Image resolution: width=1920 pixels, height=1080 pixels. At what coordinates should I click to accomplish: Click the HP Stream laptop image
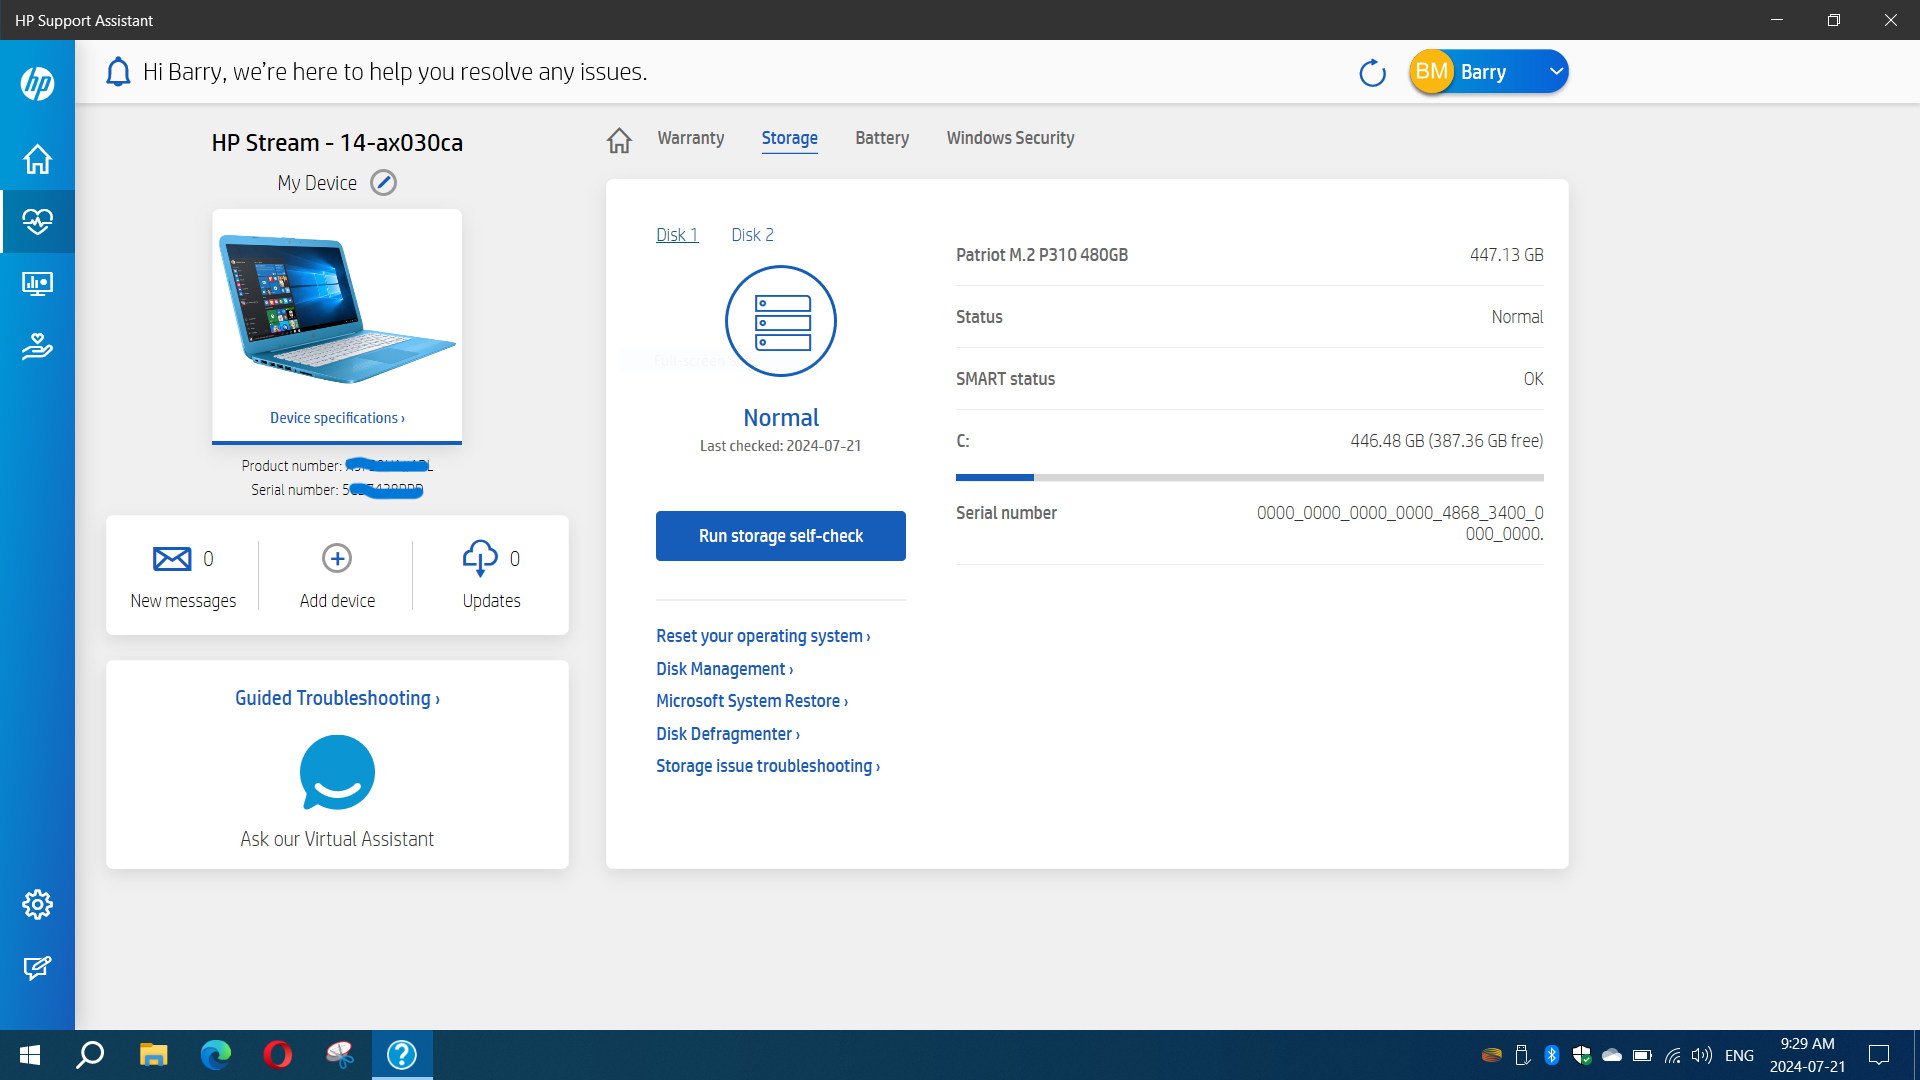[x=337, y=308]
